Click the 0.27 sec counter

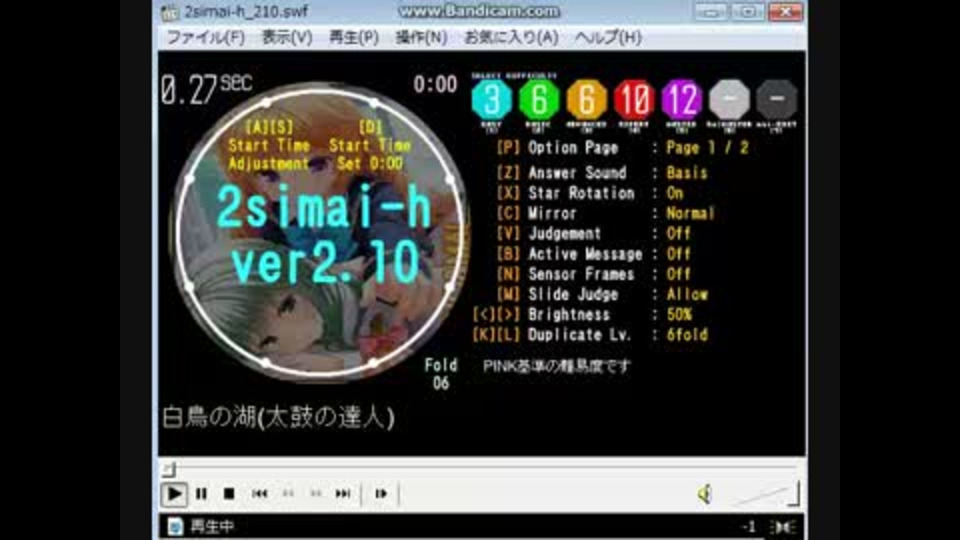click(206, 89)
